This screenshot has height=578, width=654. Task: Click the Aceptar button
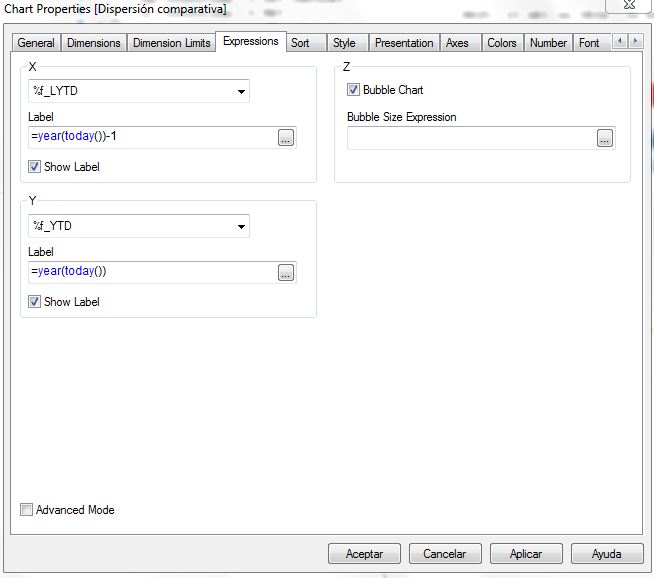click(364, 554)
